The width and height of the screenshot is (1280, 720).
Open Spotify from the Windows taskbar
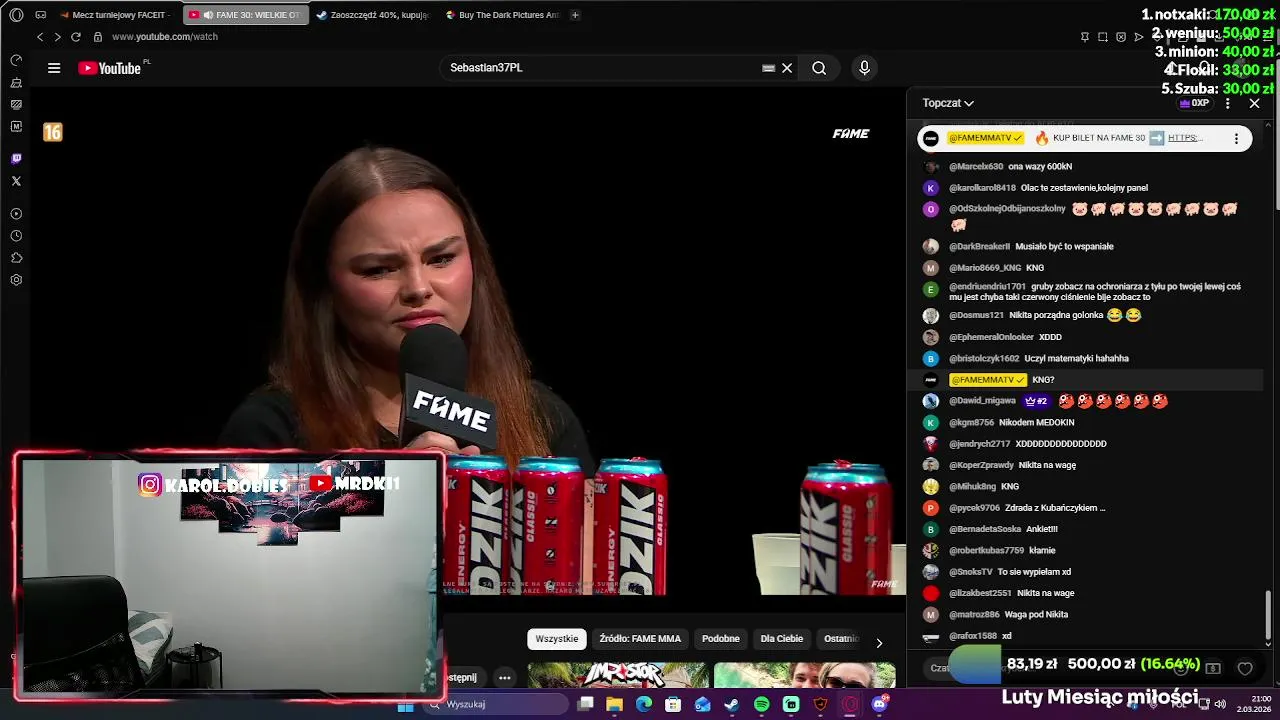tap(762, 705)
